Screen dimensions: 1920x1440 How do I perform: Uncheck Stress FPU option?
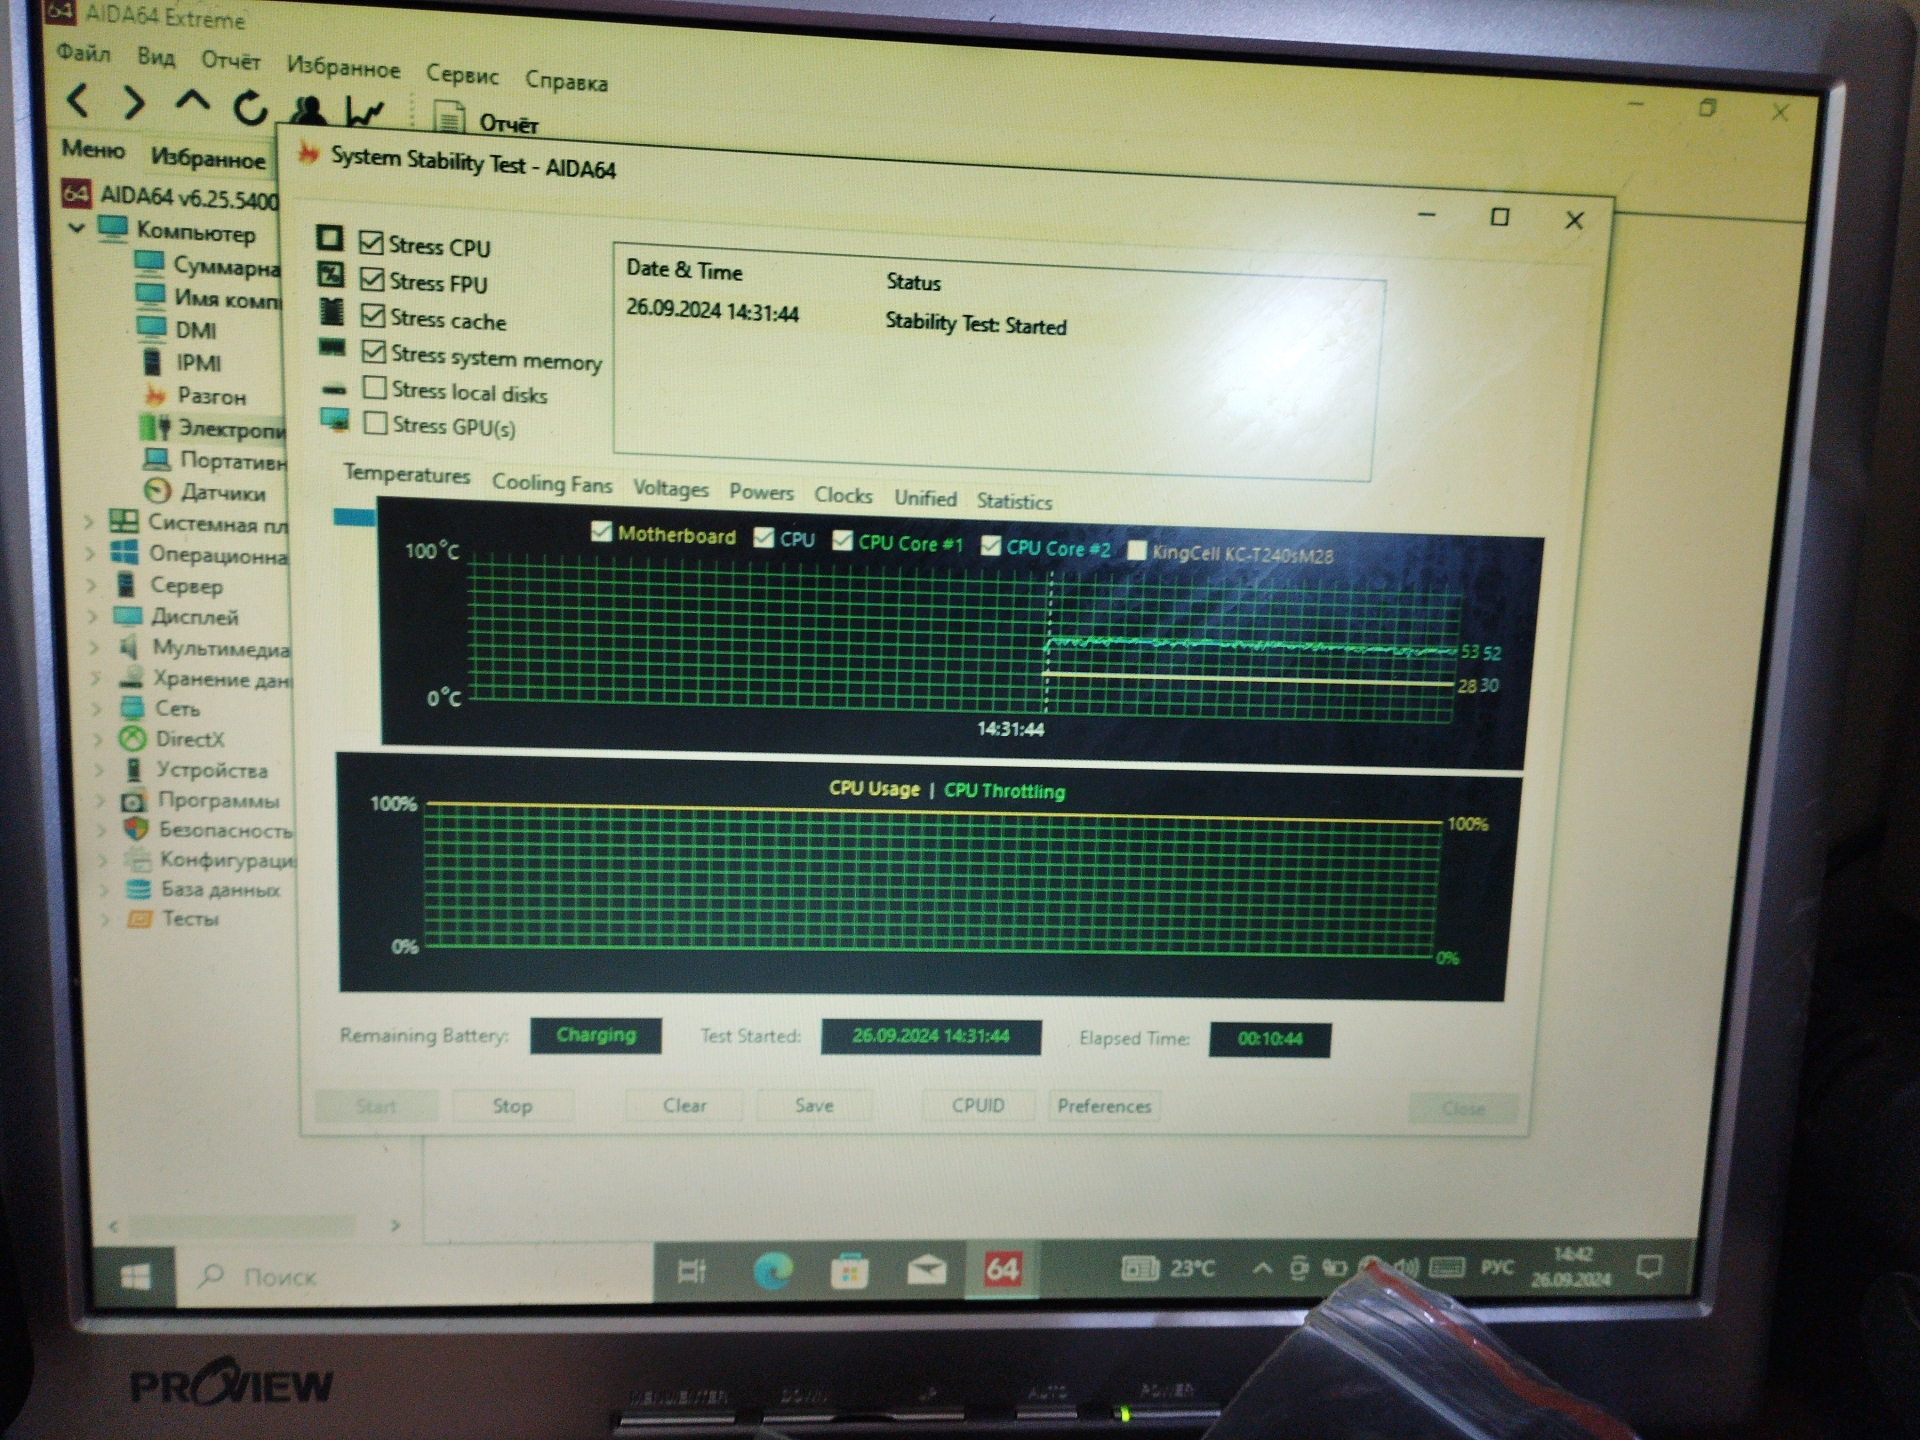[x=372, y=279]
